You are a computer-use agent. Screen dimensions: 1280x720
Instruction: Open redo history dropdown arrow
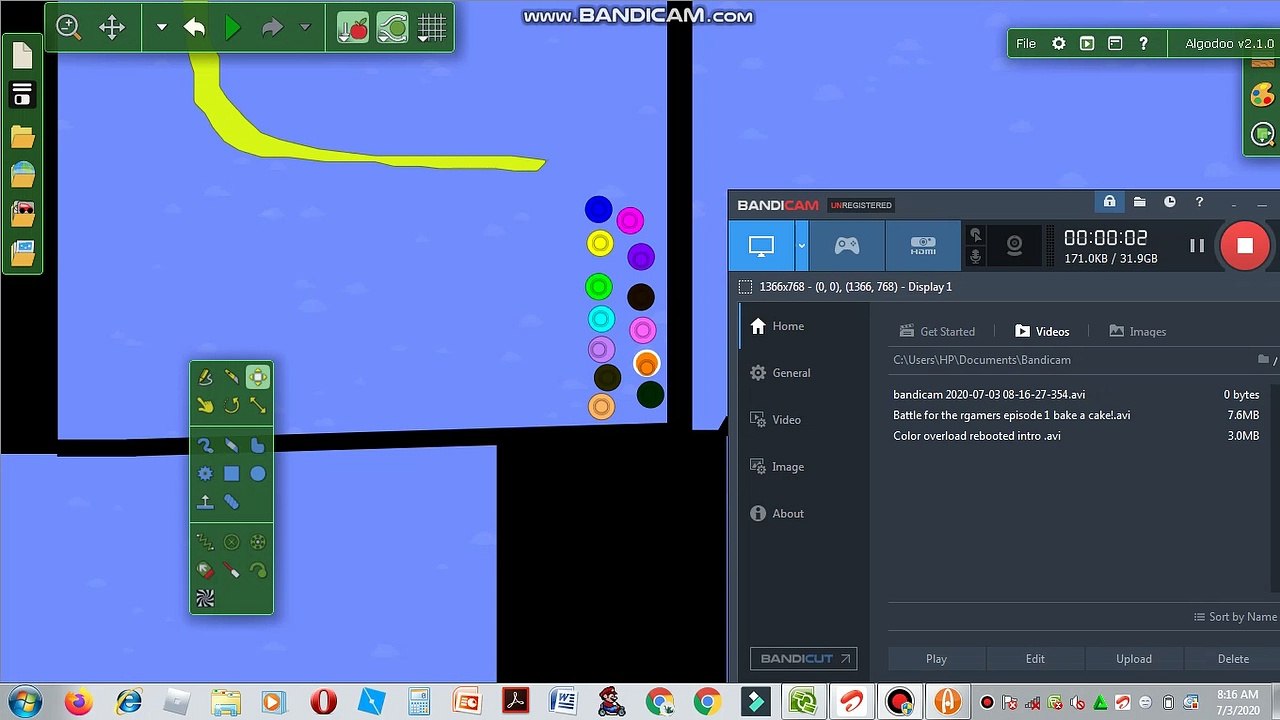(x=305, y=28)
